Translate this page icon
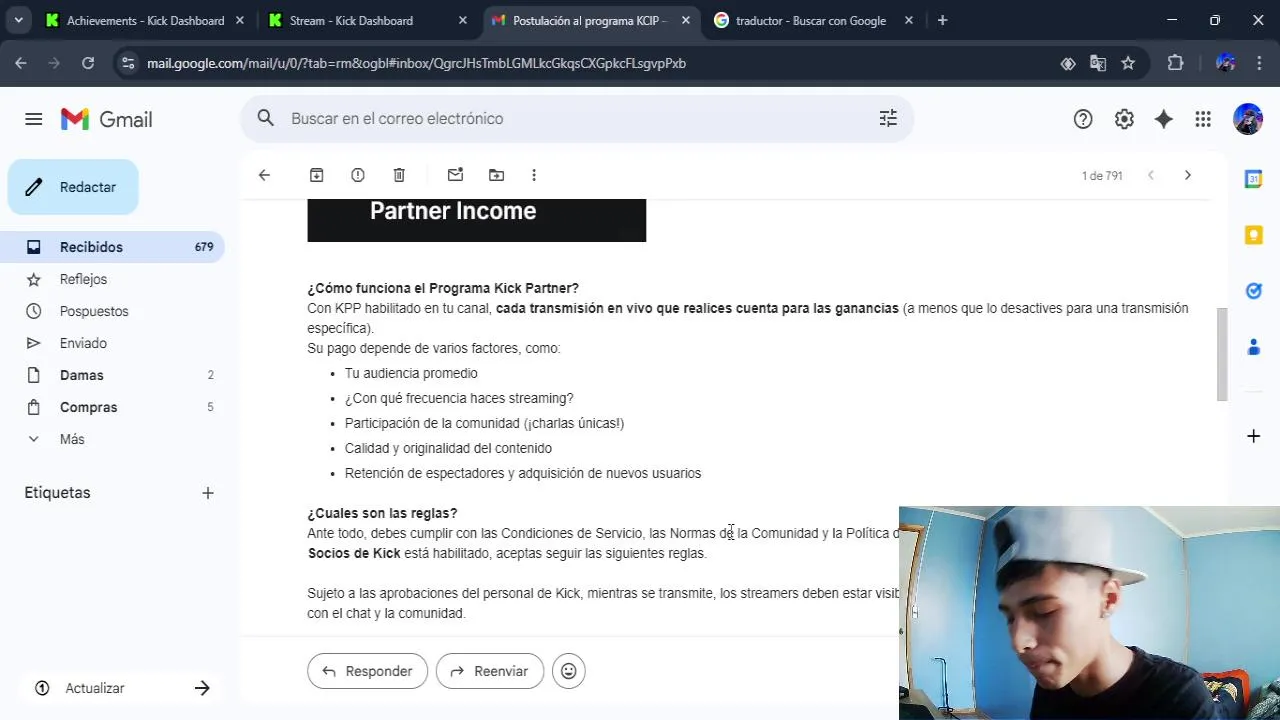The height and width of the screenshot is (720, 1280). (x=1098, y=63)
